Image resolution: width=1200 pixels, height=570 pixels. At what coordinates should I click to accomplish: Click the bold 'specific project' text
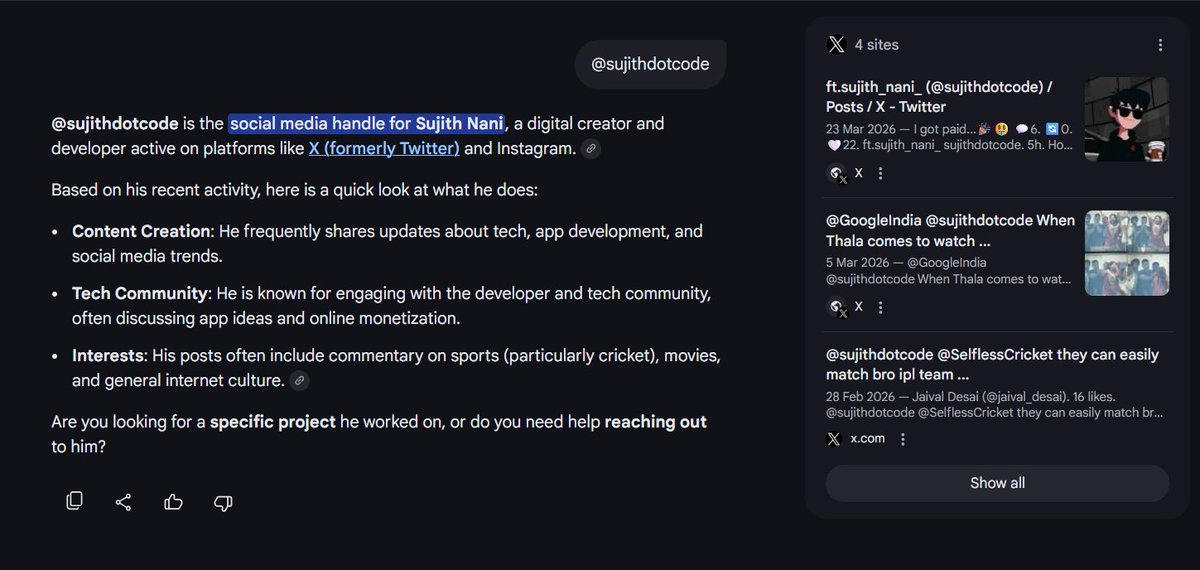click(x=272, y=422)
